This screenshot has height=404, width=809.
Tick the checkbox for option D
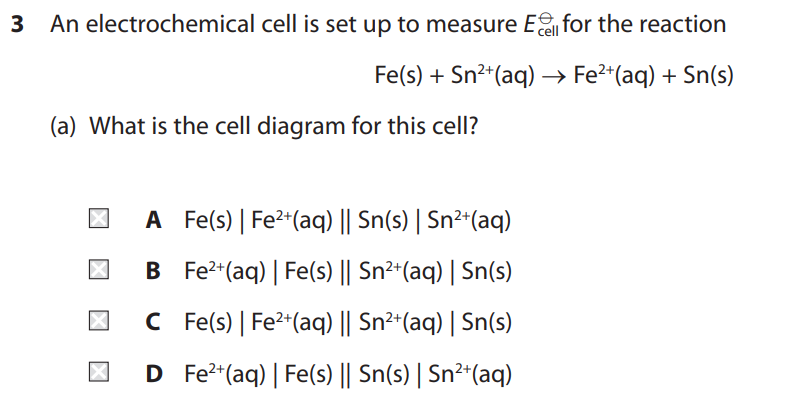pos(93,375)
